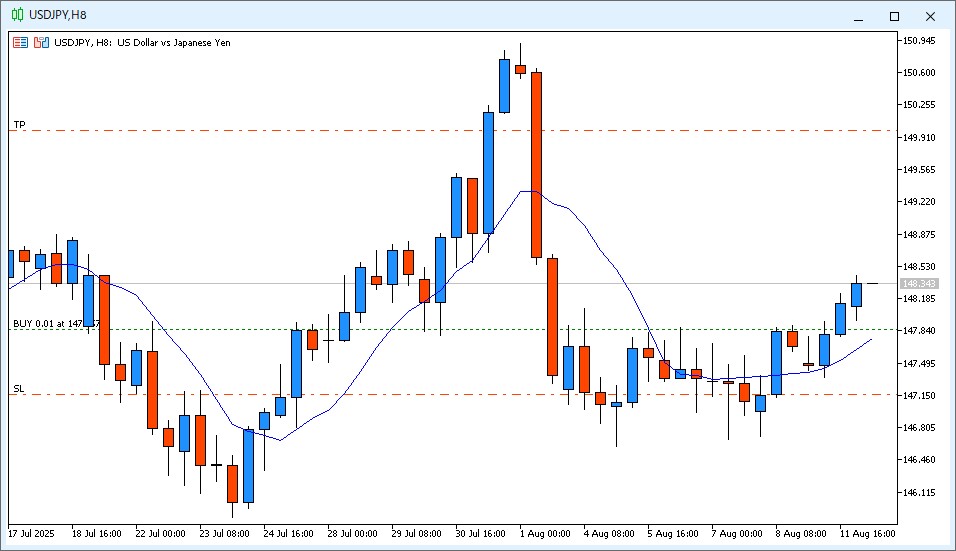The height and width of the screenshot is (551, 956).
Task: Click the 150.945 price scale label
Action: (919, 41)
